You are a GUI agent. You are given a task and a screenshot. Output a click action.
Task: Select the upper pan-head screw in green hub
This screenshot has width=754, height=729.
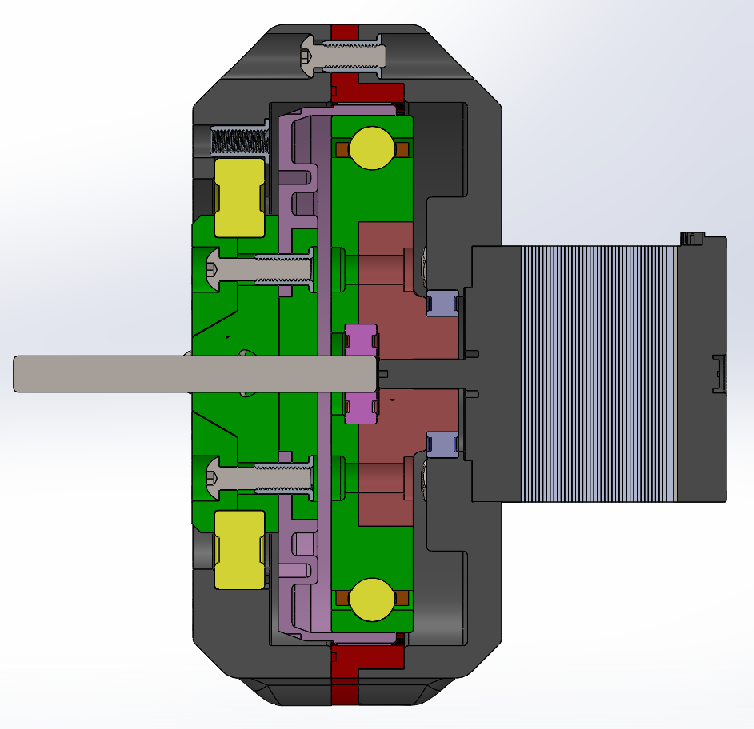click(x=260, y=269)
